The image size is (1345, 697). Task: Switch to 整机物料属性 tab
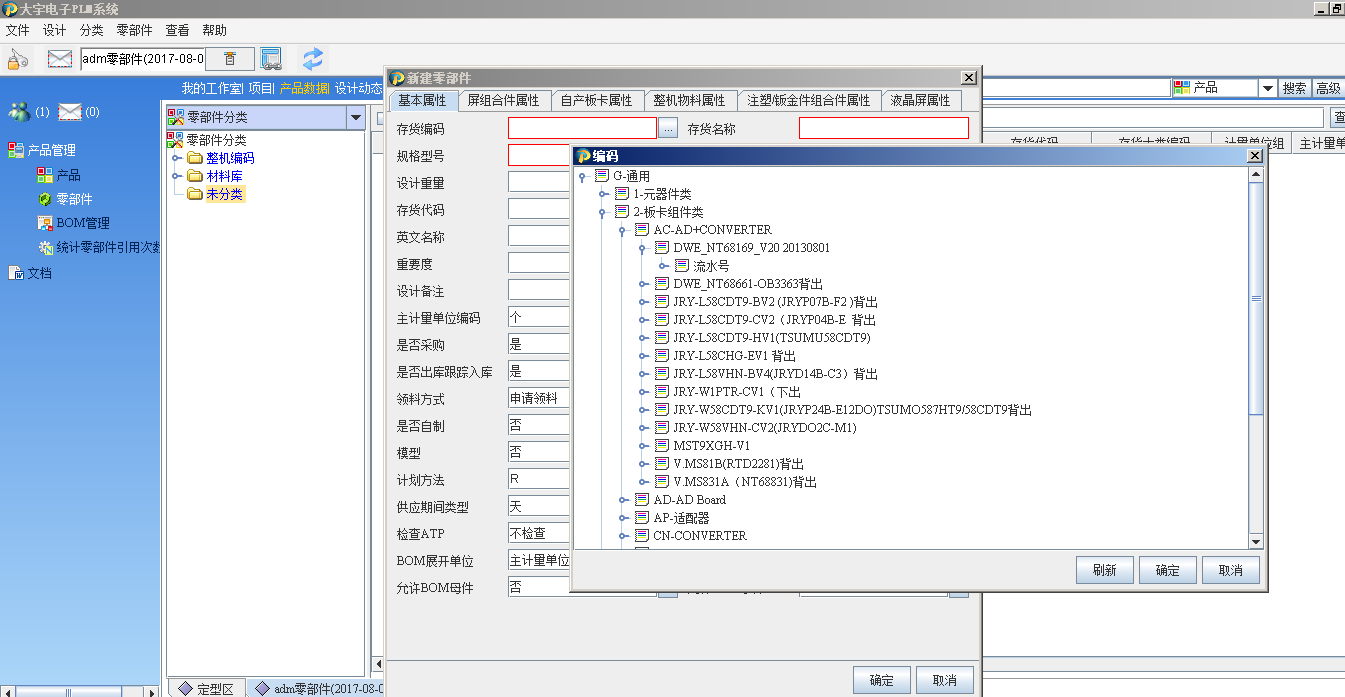click(x=689, y=100)
